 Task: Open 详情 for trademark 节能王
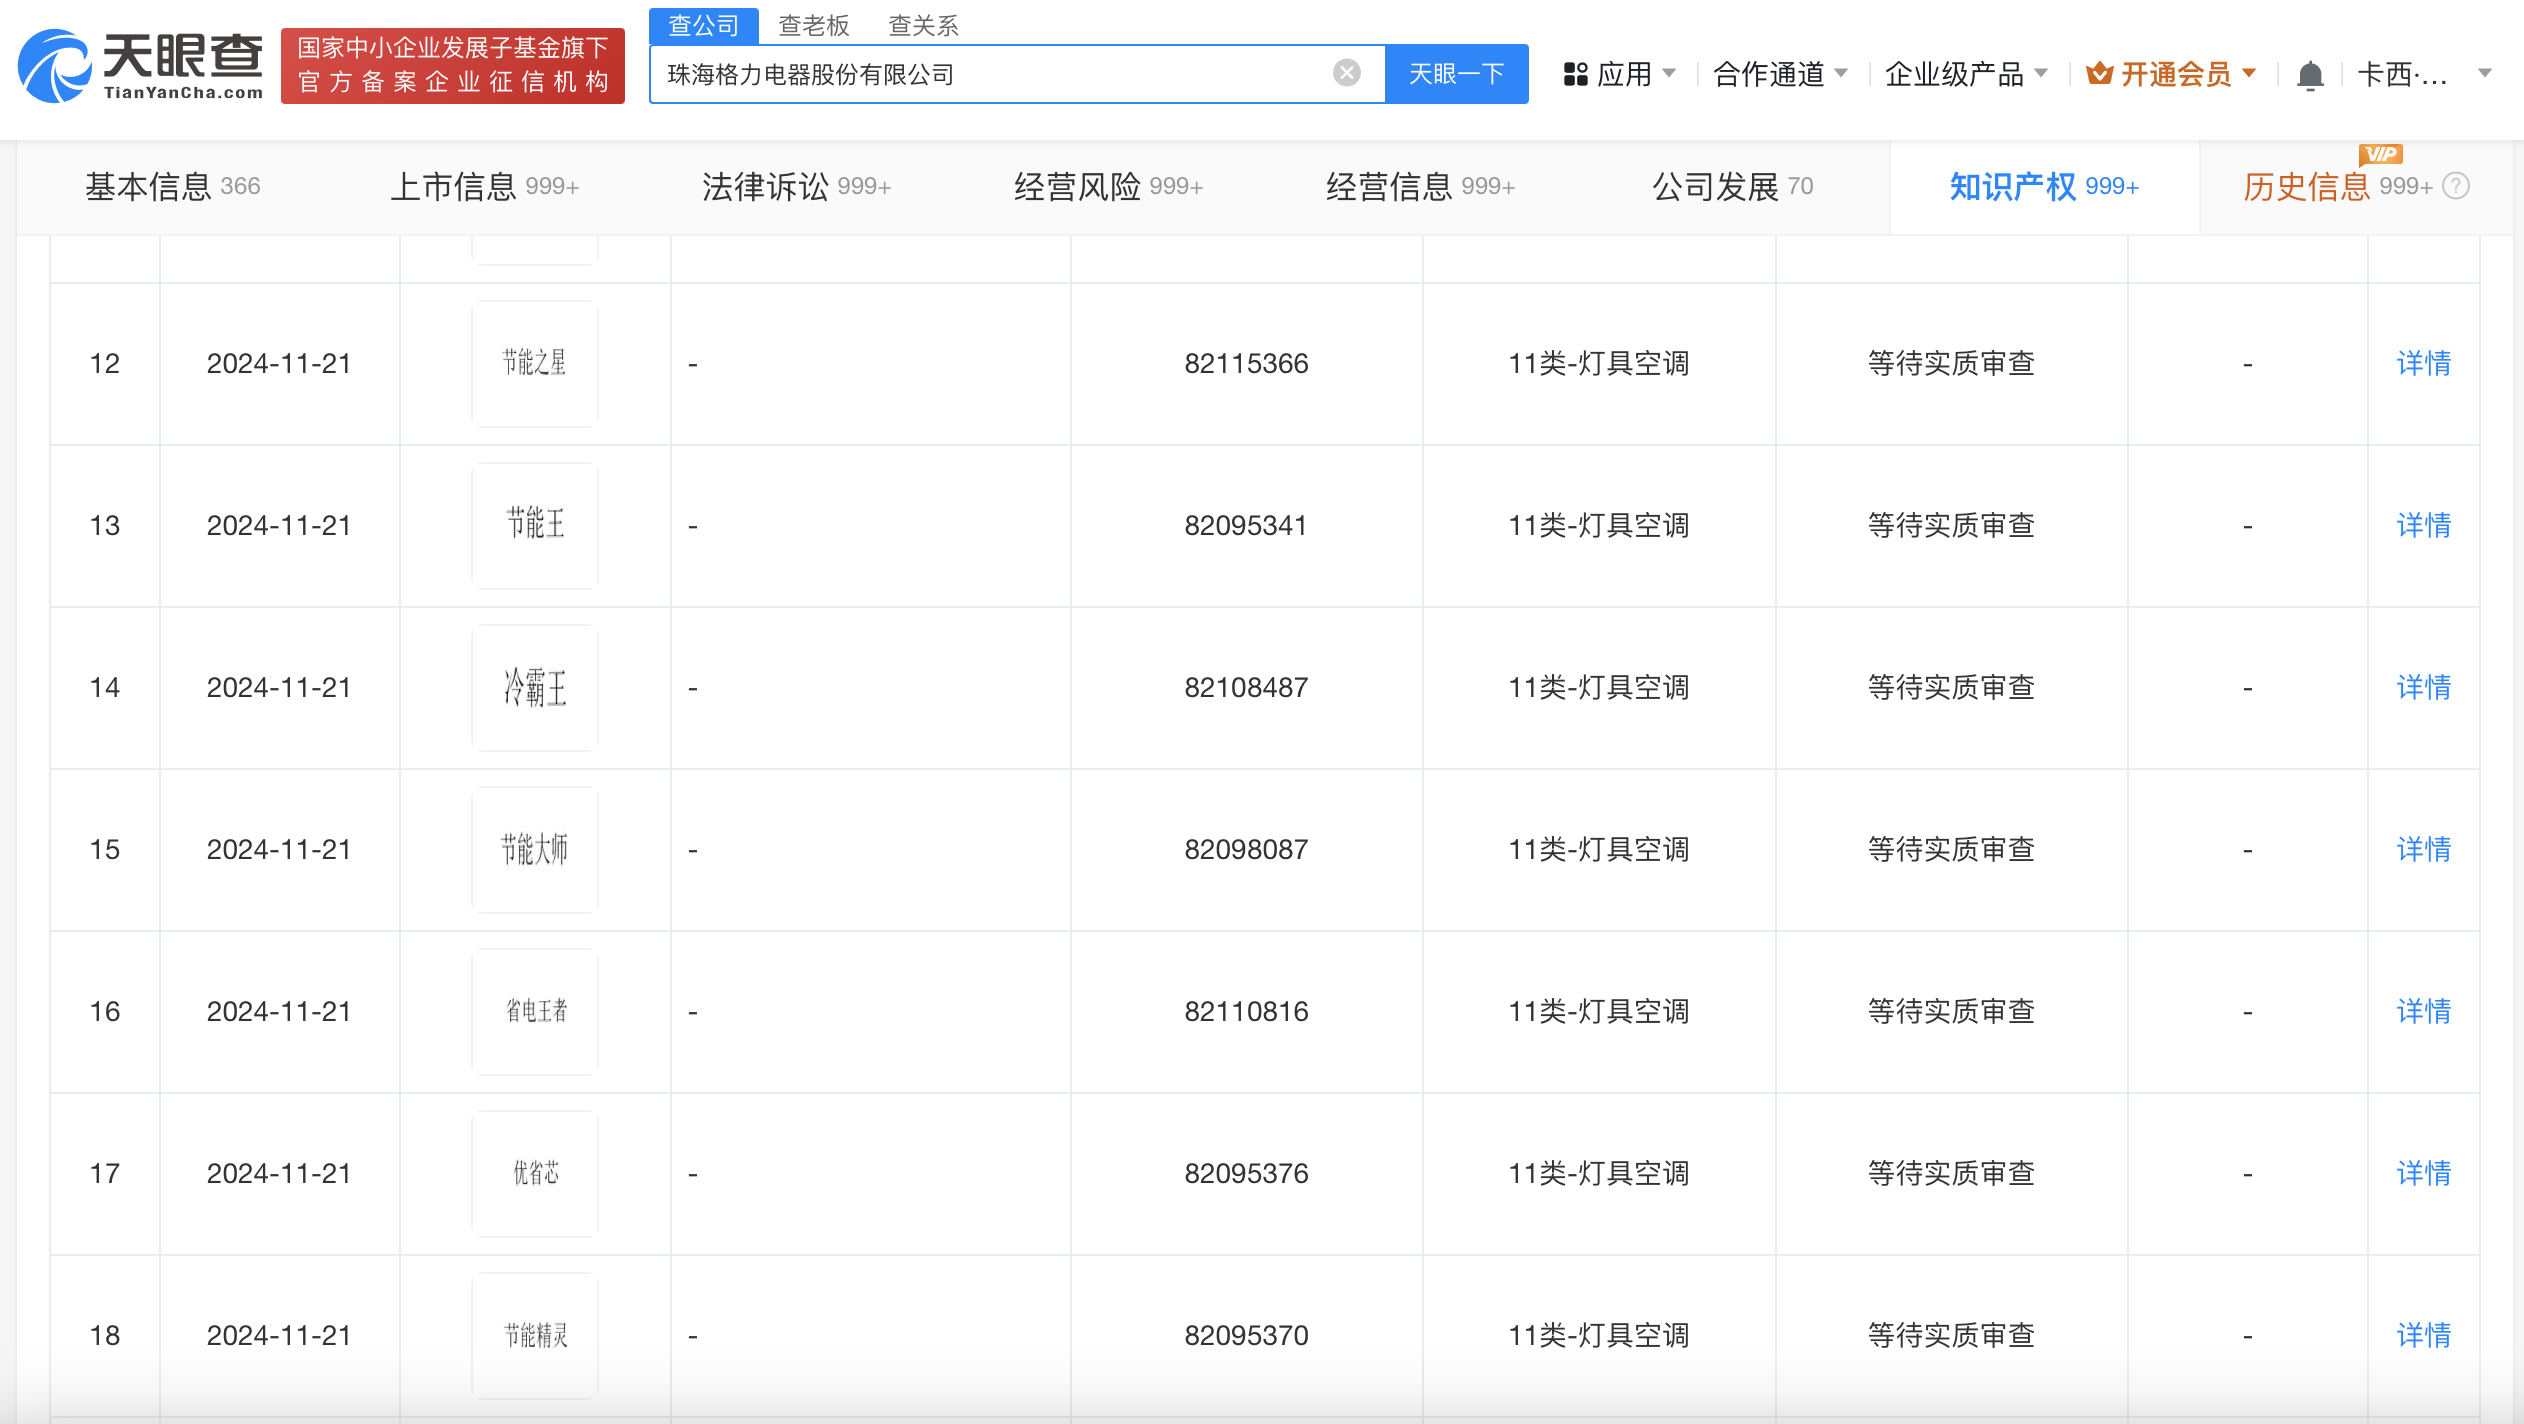[x=2424, y=525]
